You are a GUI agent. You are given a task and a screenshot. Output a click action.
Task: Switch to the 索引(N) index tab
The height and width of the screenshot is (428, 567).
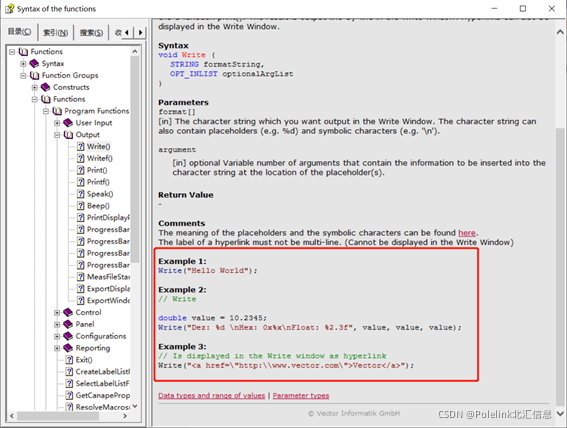tap(55, 33)
